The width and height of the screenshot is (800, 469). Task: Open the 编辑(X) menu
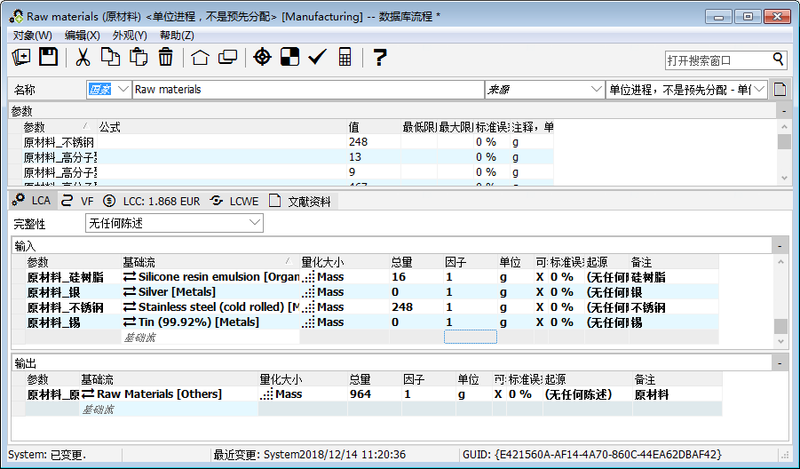[81, 35]
